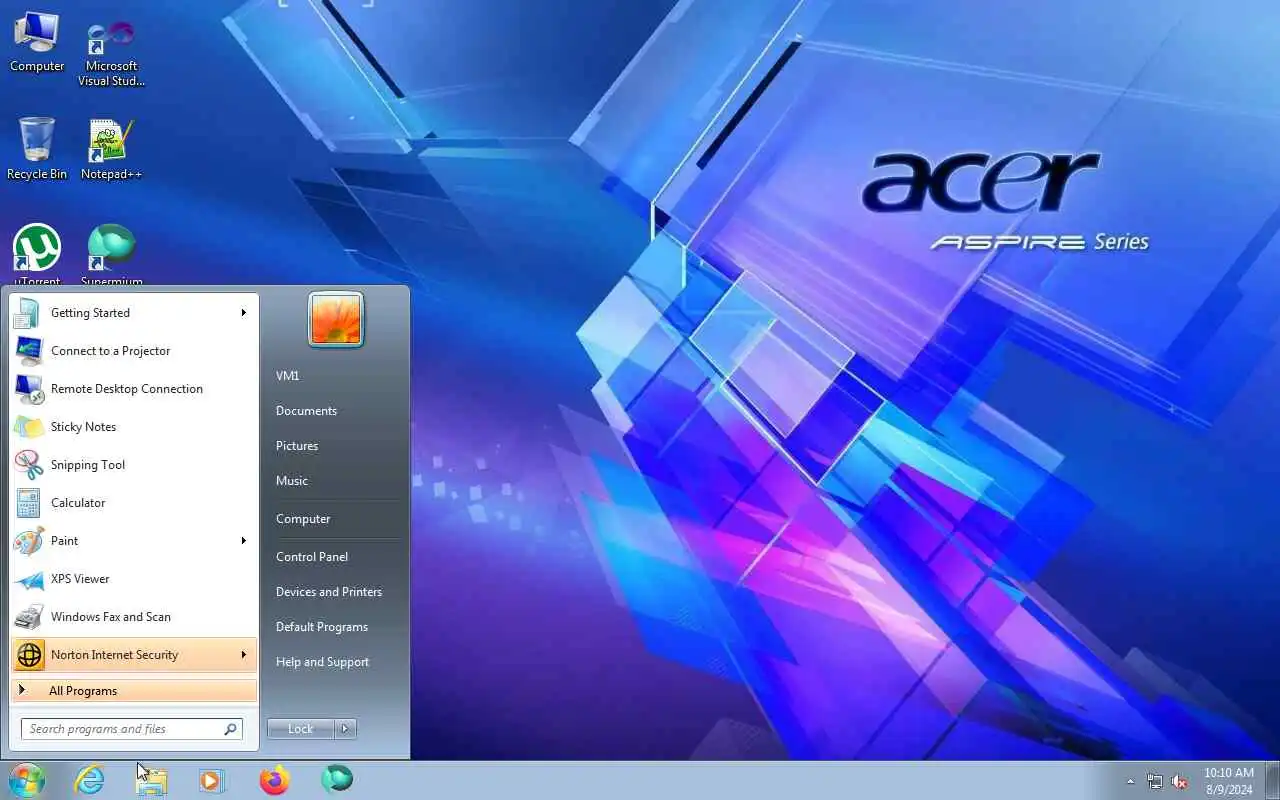The height and width of the screenshot is (800, 1280).
Task: Expand Norton Internet Security submenu arrow
Action: tap(243, 655)
